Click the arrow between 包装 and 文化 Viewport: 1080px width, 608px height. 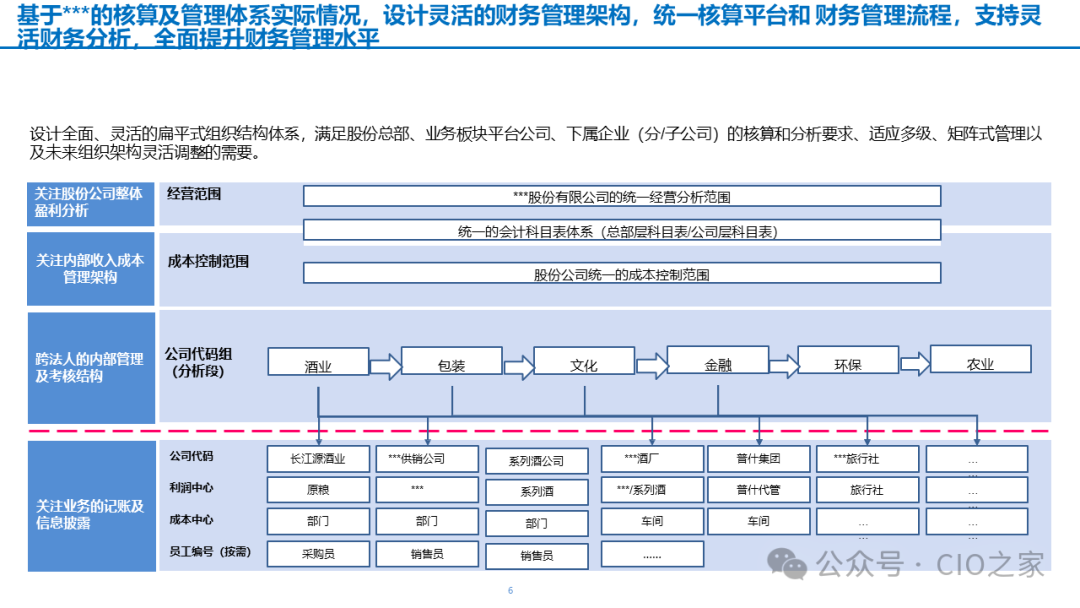(x=518, y=366)
